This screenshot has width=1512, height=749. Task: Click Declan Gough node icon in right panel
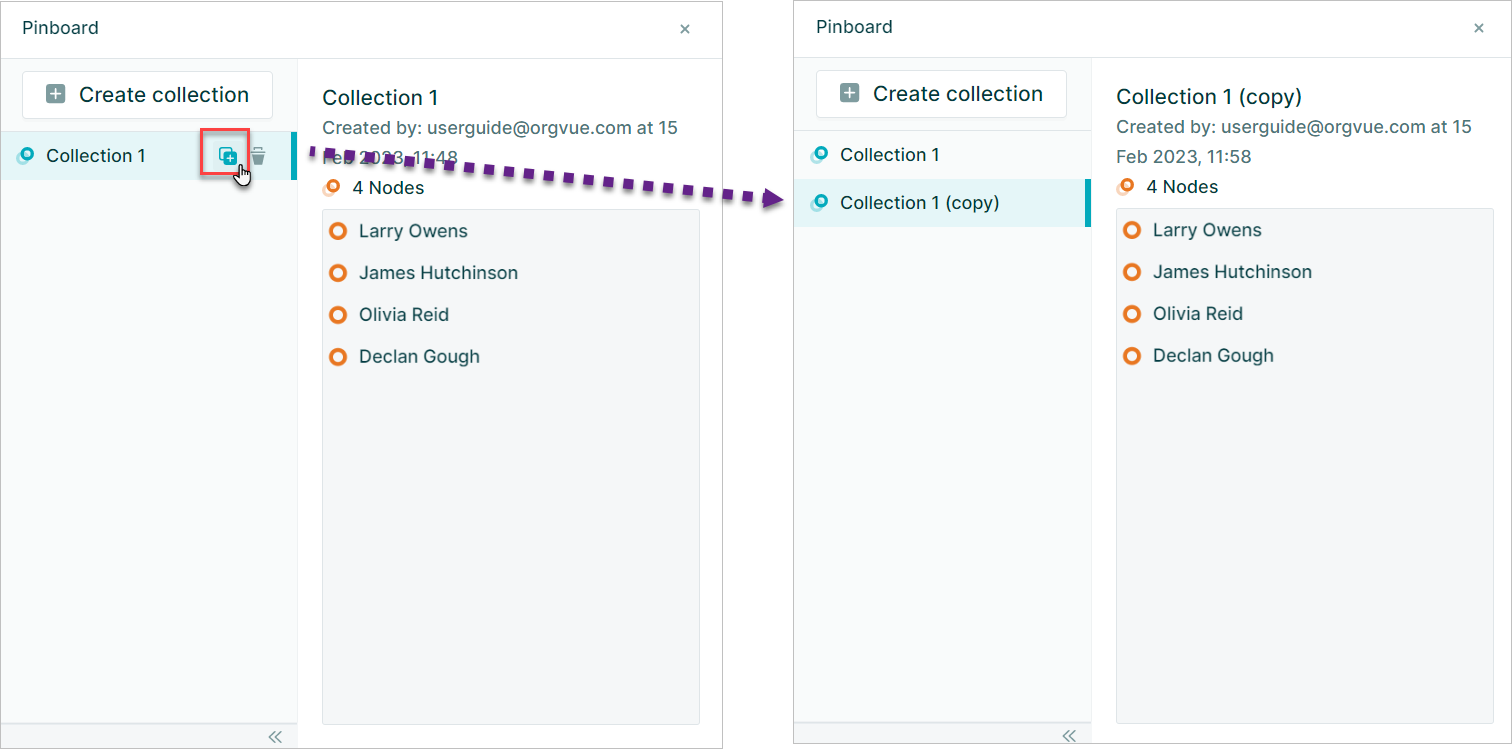tap(1132, 356)
